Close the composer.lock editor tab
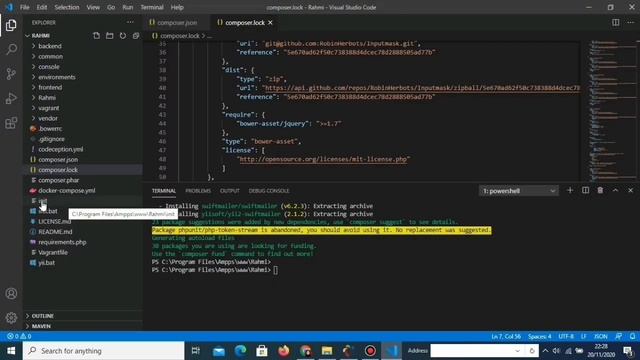The image size is (640, 360). click(270, 23)
